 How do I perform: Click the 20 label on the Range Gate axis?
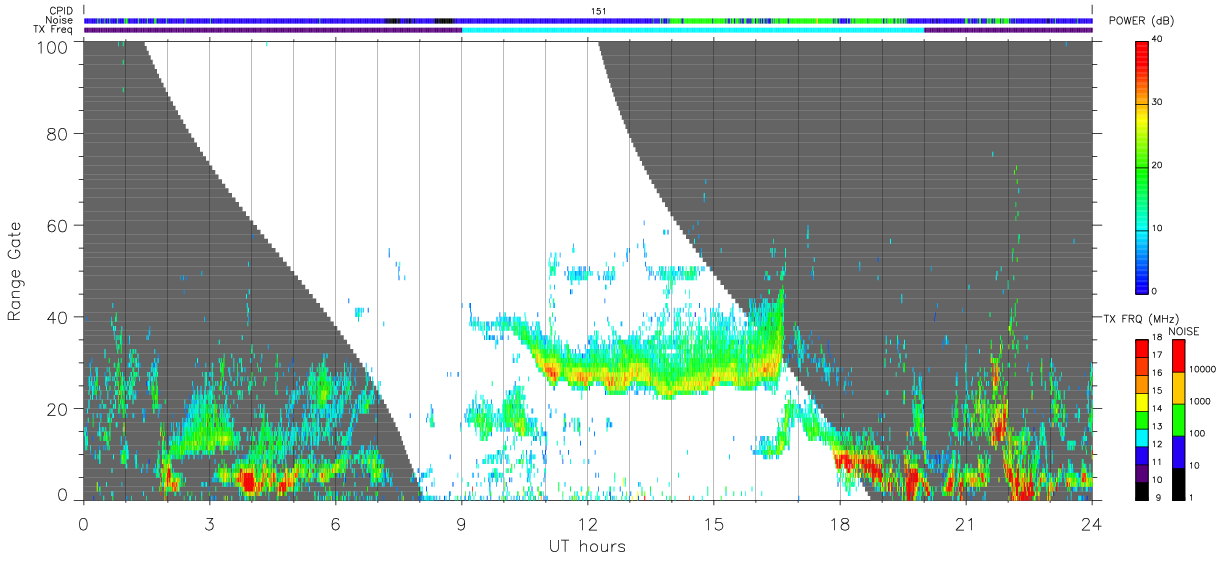click(x=59, y=408)
